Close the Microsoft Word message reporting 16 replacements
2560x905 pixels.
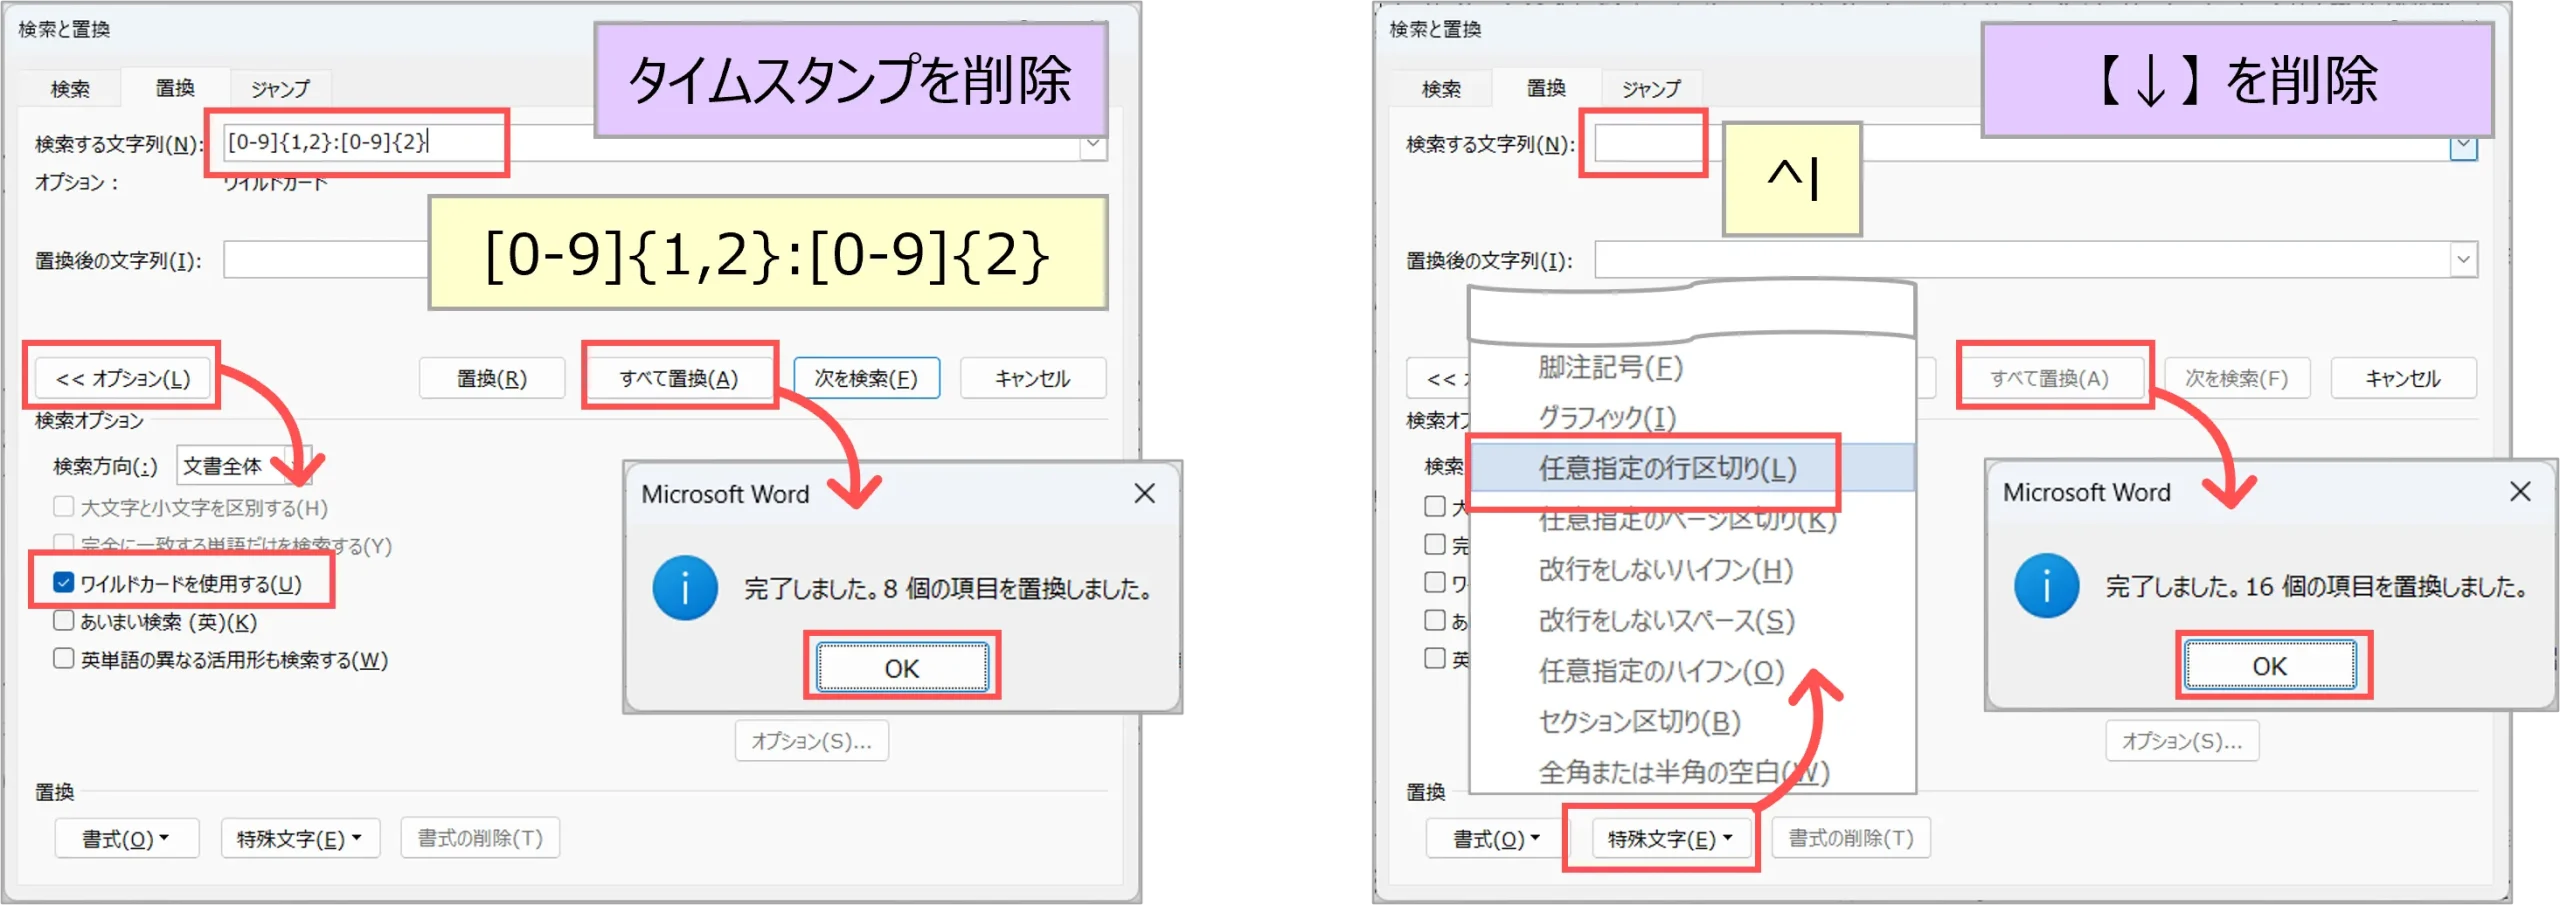pos(2519,491)
